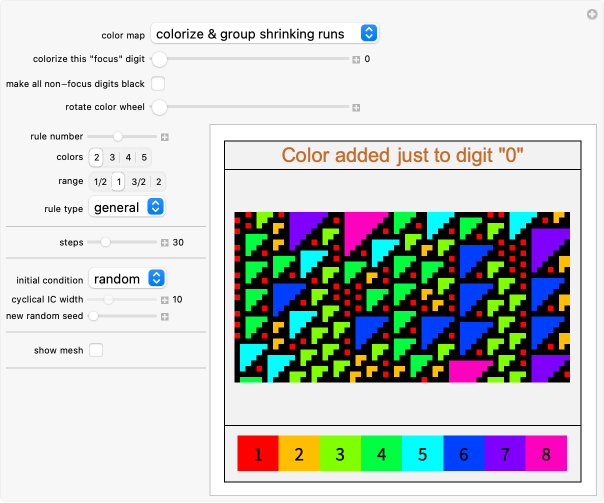
Task: Click the new random seed plus icon
Action: click(165, 317)
